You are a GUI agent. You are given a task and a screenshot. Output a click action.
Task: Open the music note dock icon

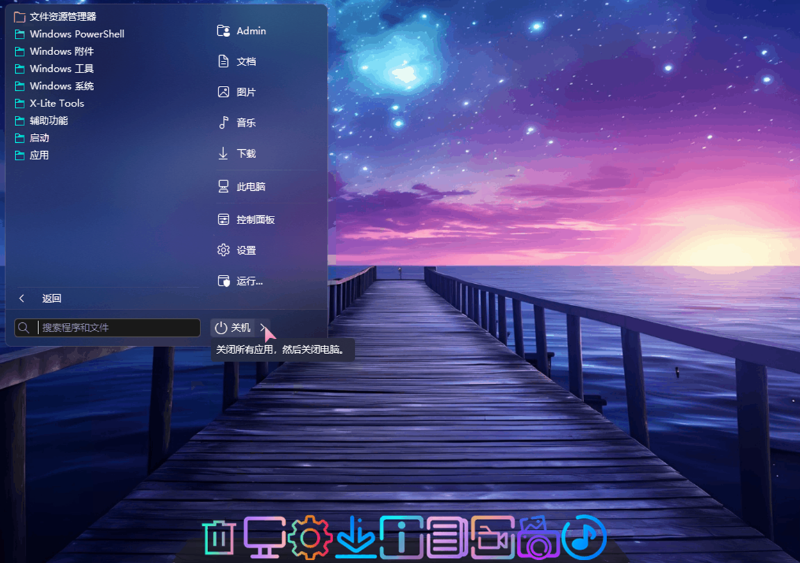[584, 537]
